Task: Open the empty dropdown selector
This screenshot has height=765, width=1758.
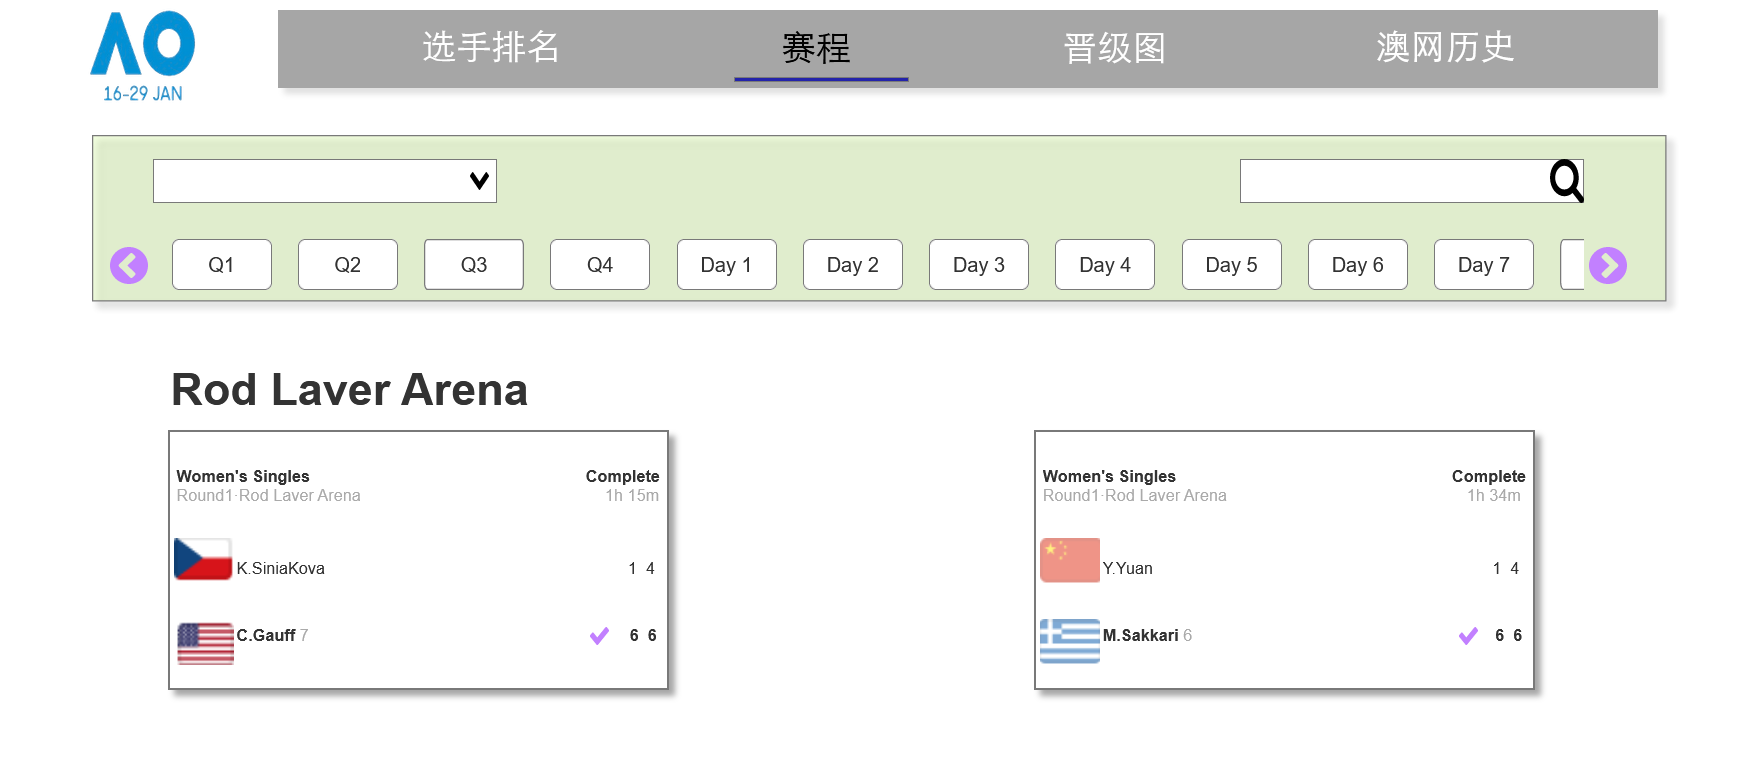Action: coord(325,181)
